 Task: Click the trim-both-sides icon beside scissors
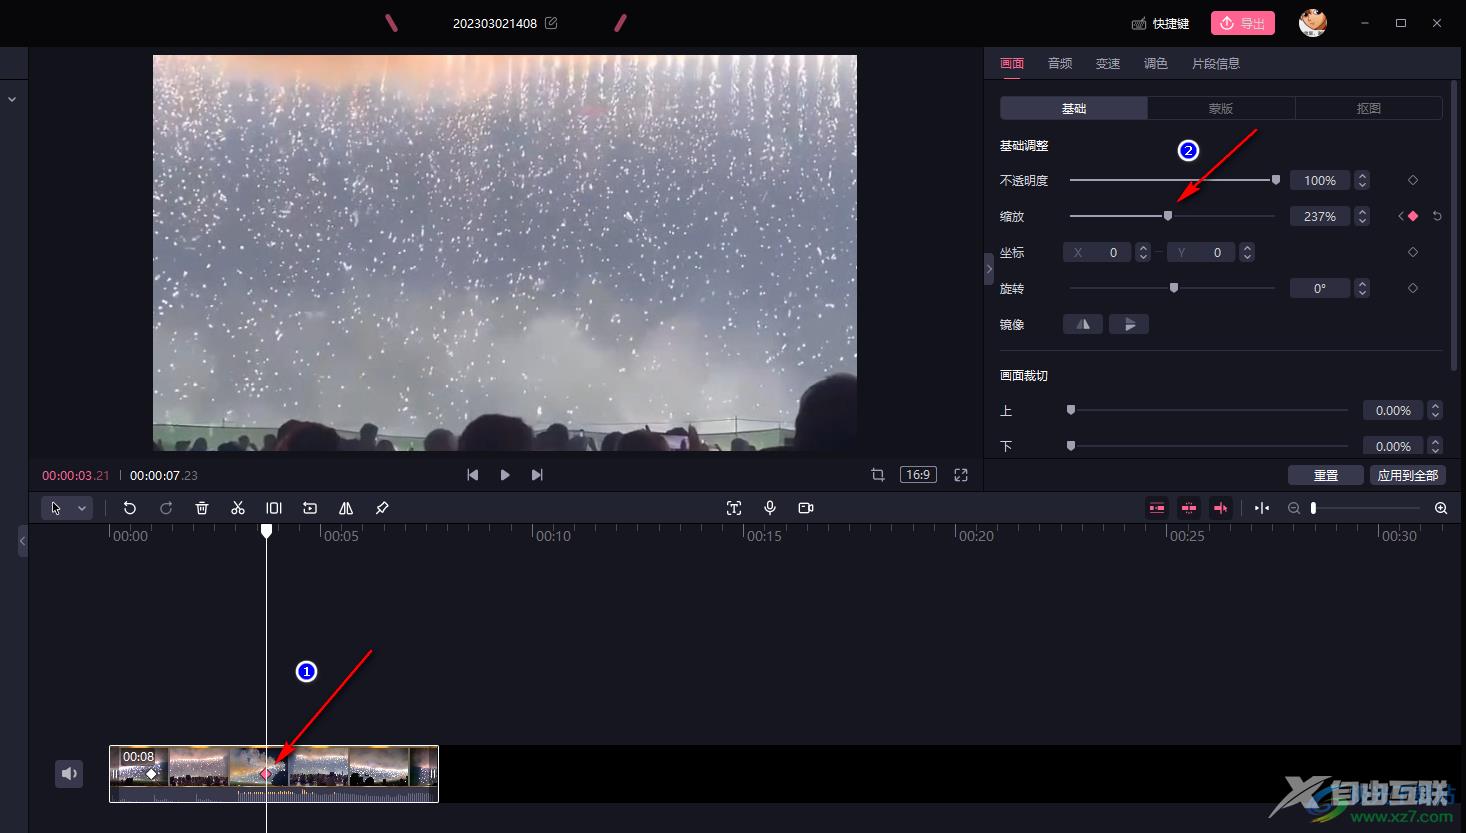pyautogui.click(x=274, y=508)
